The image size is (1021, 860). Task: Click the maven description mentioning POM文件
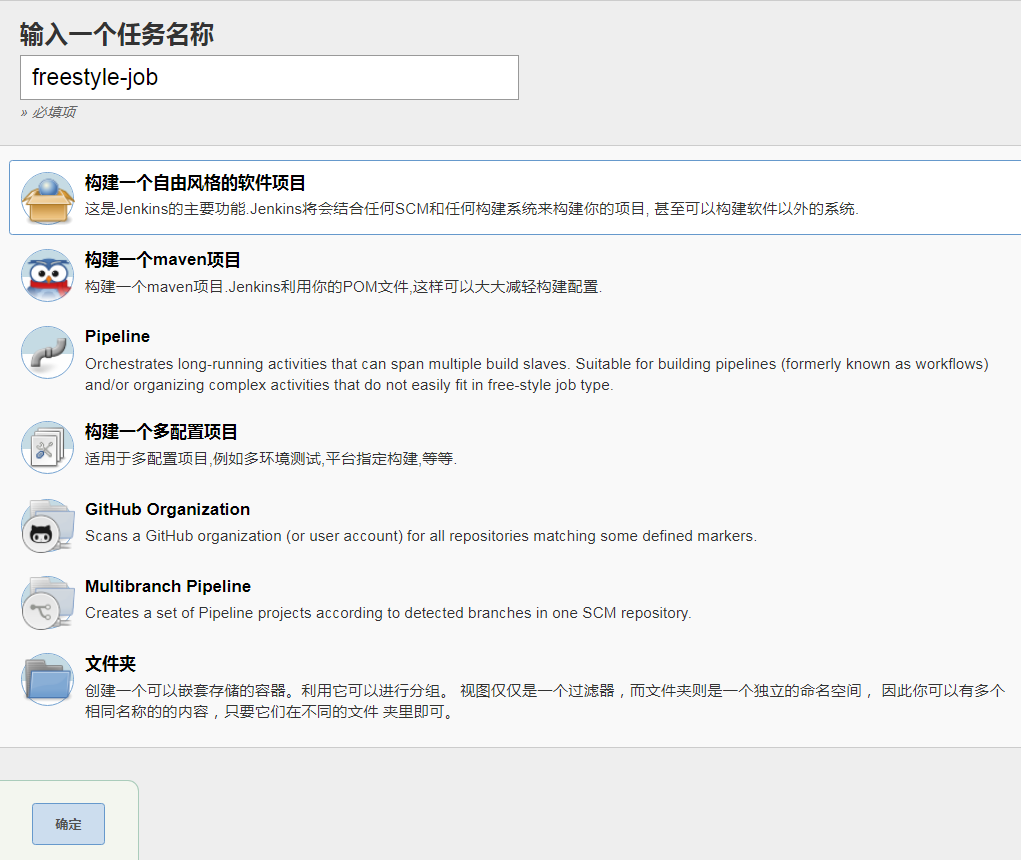tap(343, 286)
